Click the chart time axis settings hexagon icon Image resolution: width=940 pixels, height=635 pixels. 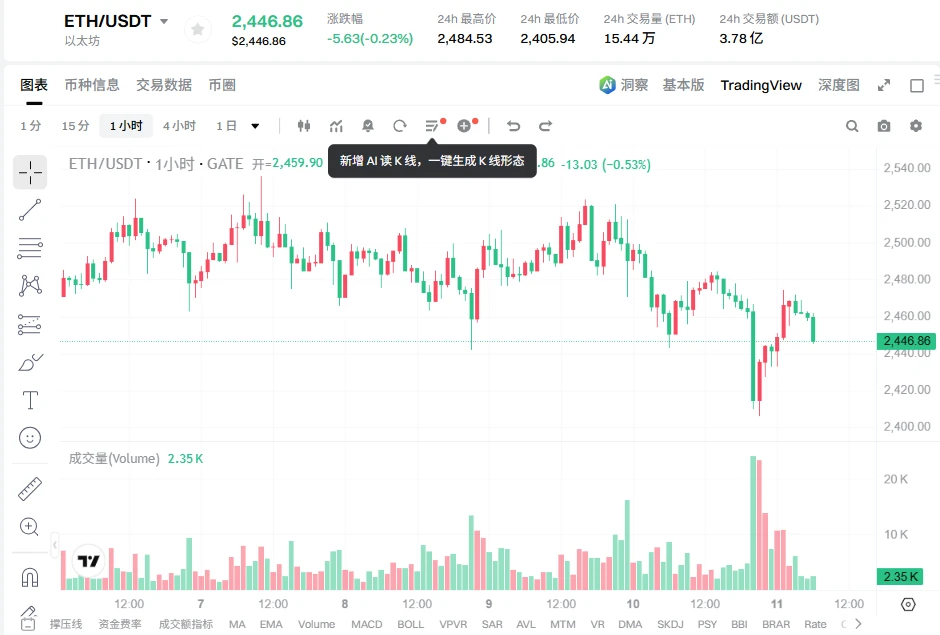908,604
